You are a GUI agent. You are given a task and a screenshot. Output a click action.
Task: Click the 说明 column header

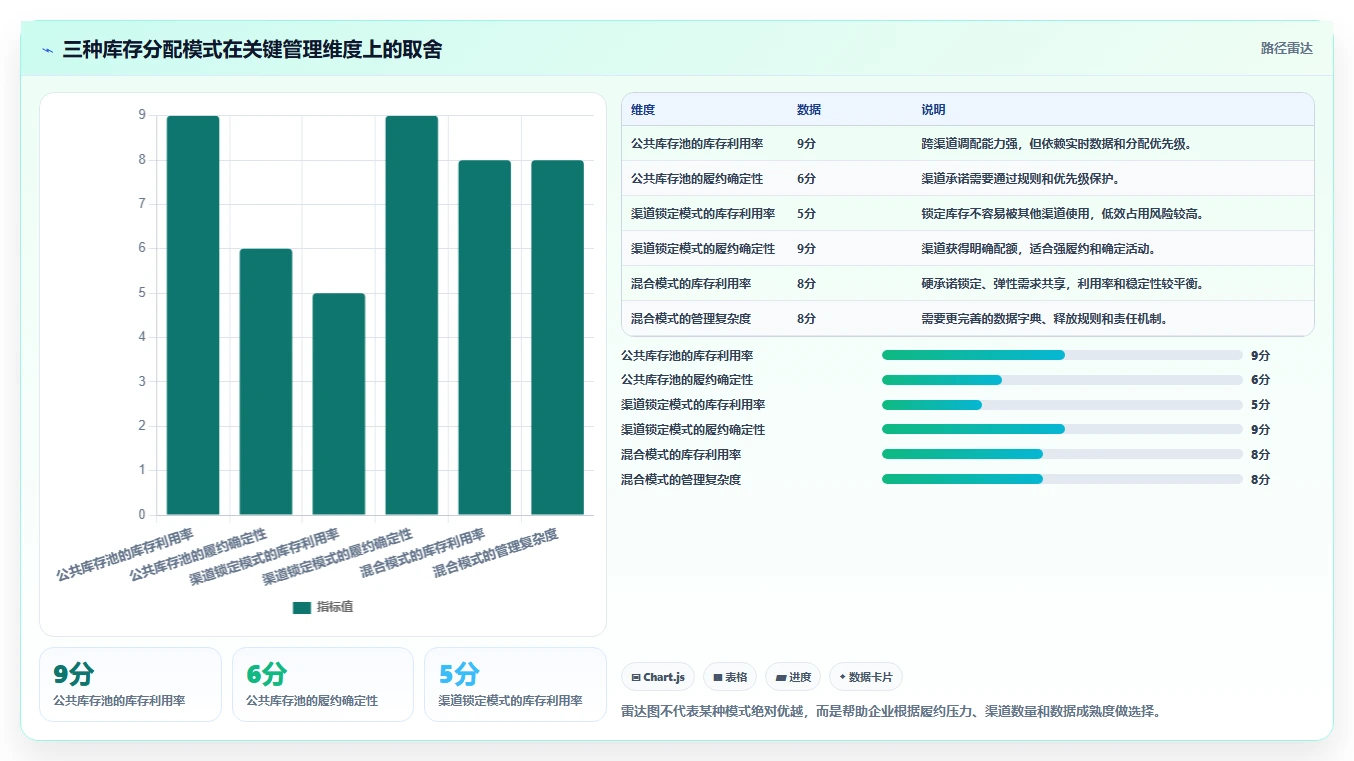[x=933, y=110]
